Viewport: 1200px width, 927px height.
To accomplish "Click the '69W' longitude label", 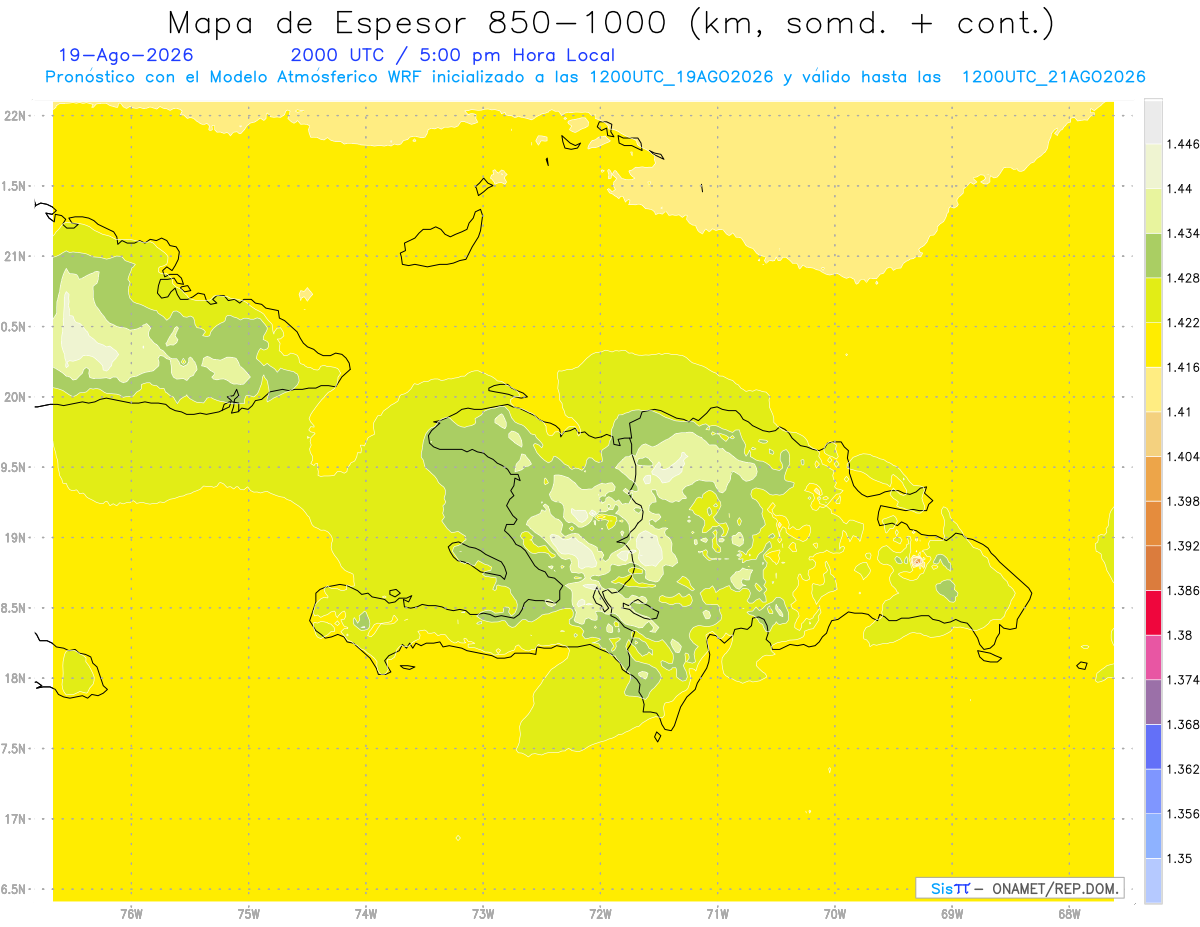I will 952,914.
